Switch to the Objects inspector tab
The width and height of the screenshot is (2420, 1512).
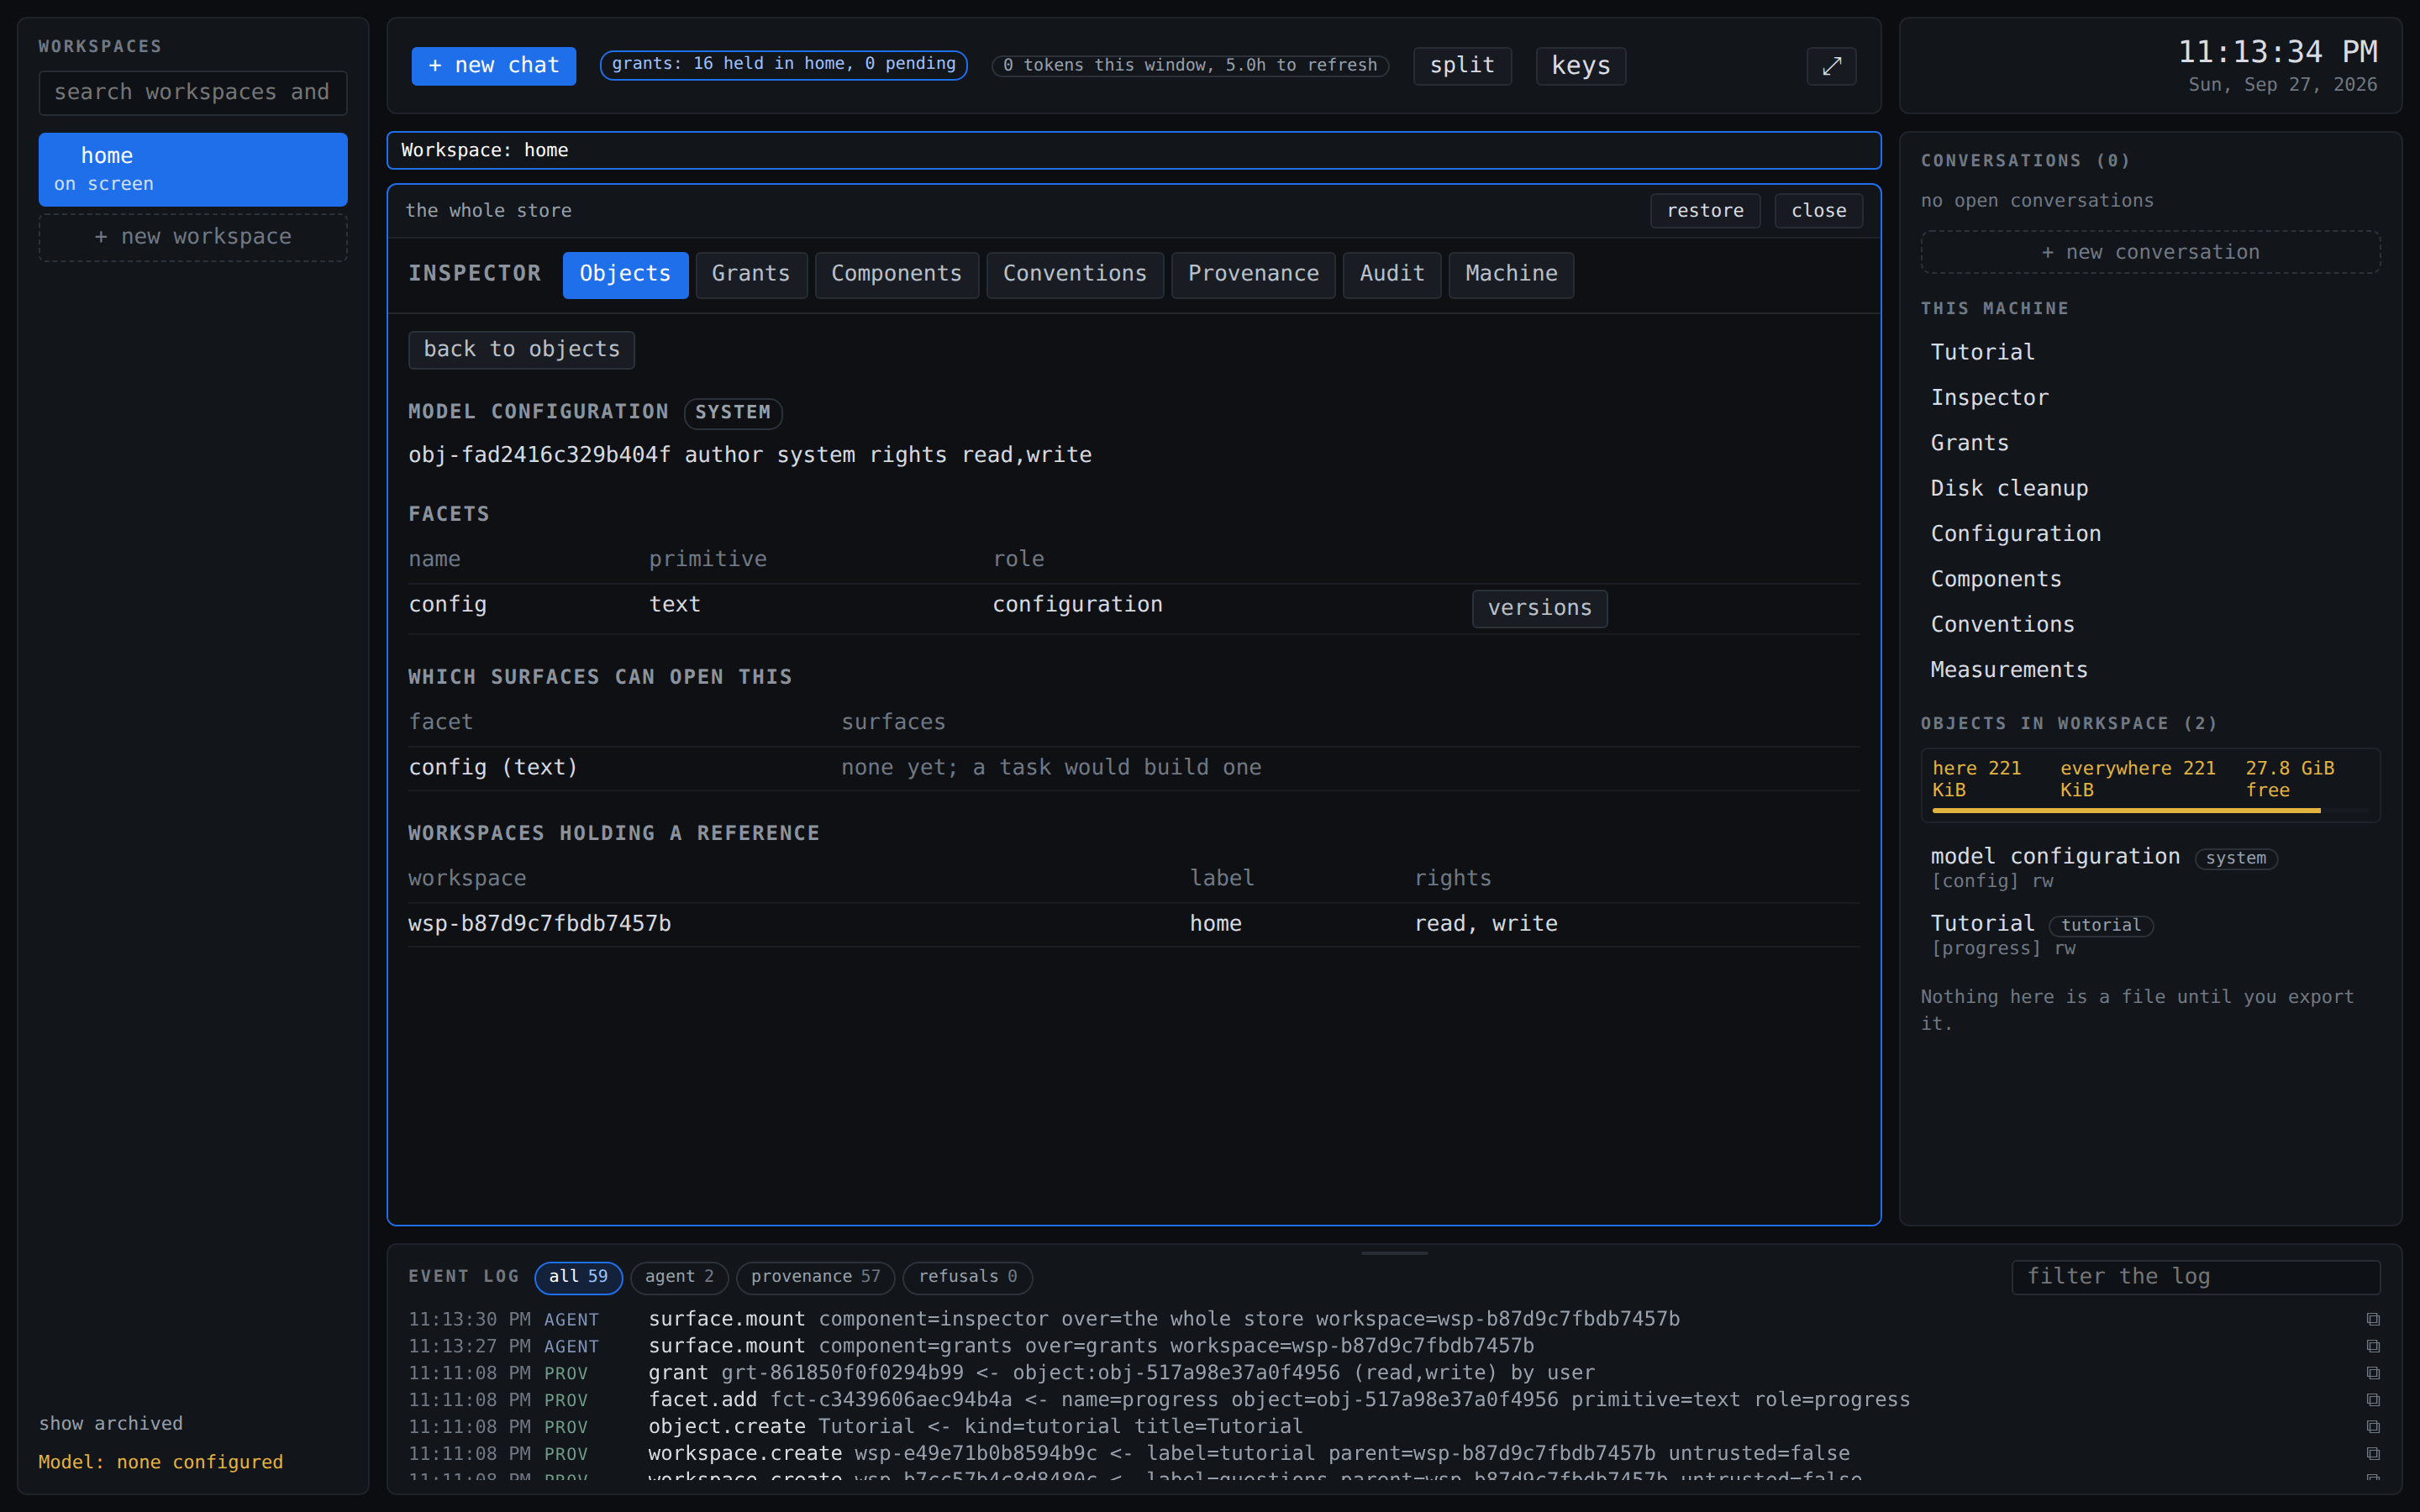coord(625,275)
